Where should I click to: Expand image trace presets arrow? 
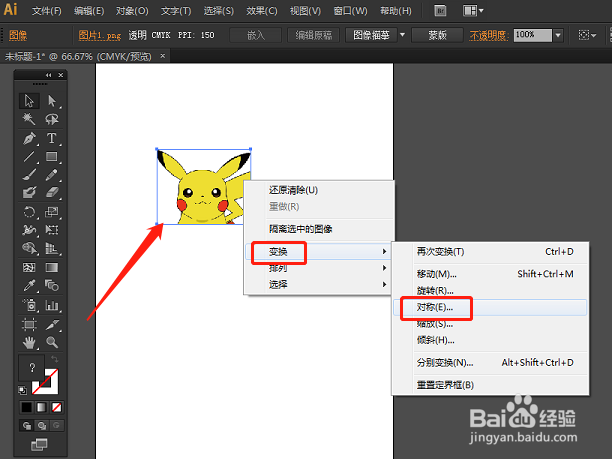pyautogui.click(x=402, y=36)
